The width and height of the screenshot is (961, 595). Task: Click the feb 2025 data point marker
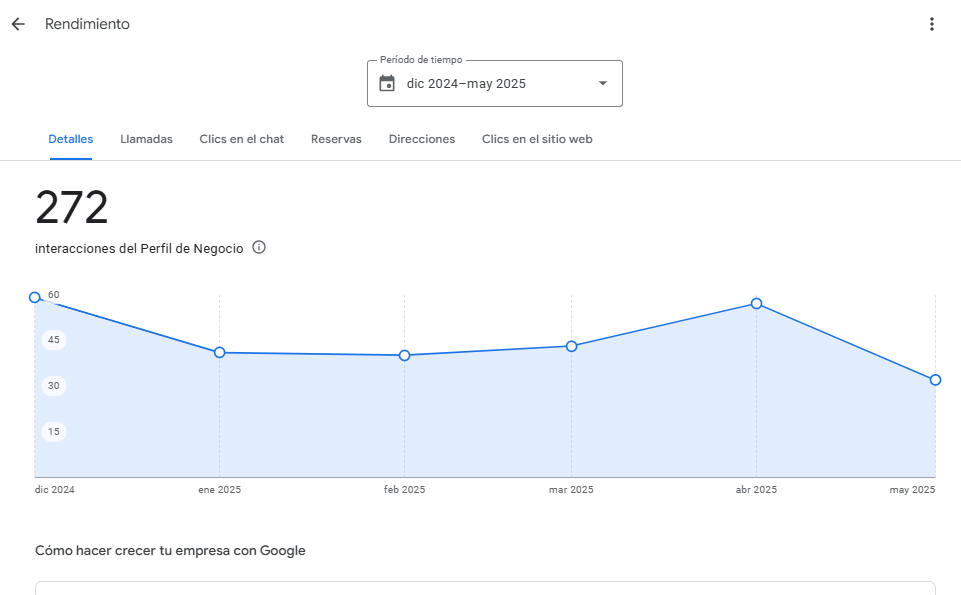[404, 355]
